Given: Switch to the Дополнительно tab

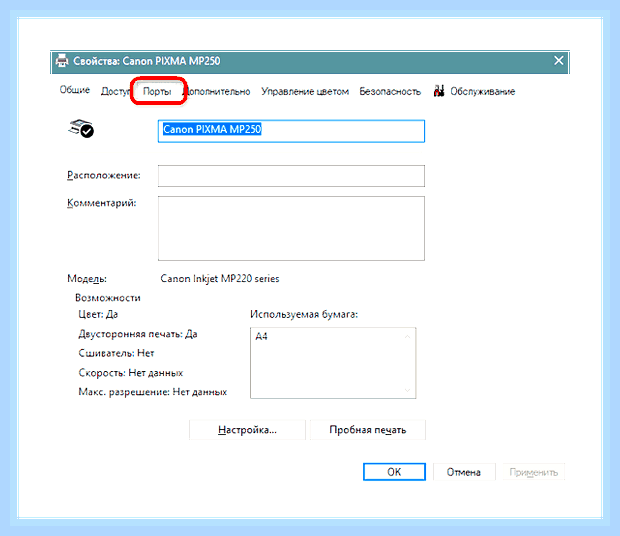Looking at the screenshot, I should point(219,91).
